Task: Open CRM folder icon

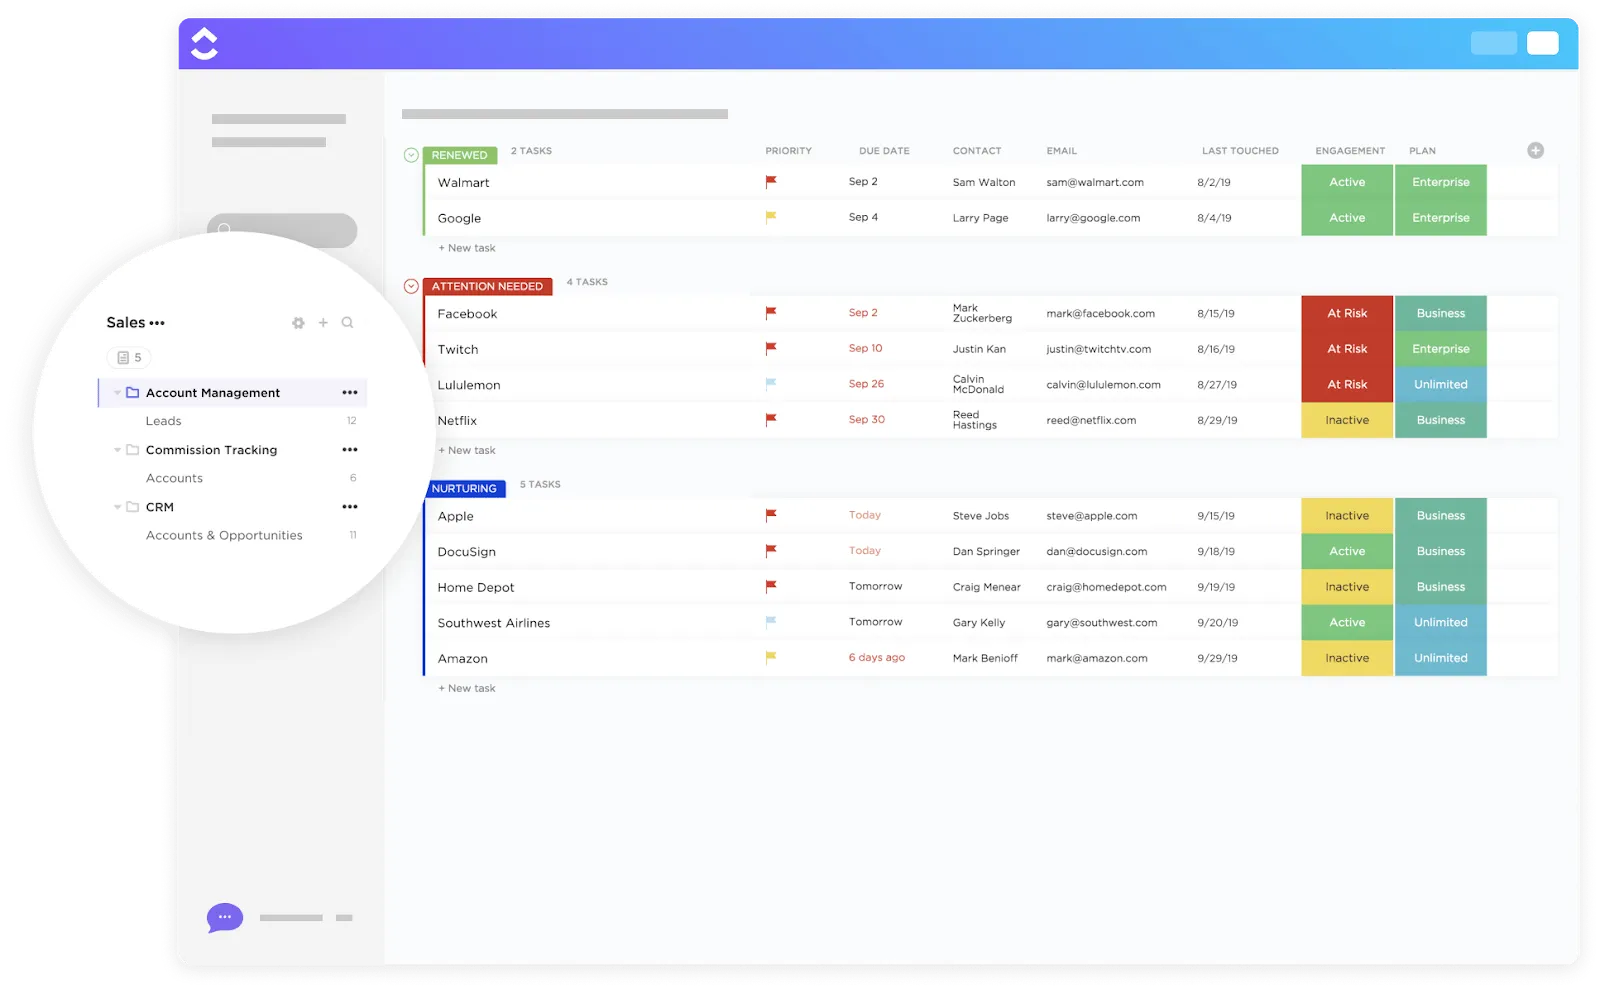Action: (x=132, y=507)
